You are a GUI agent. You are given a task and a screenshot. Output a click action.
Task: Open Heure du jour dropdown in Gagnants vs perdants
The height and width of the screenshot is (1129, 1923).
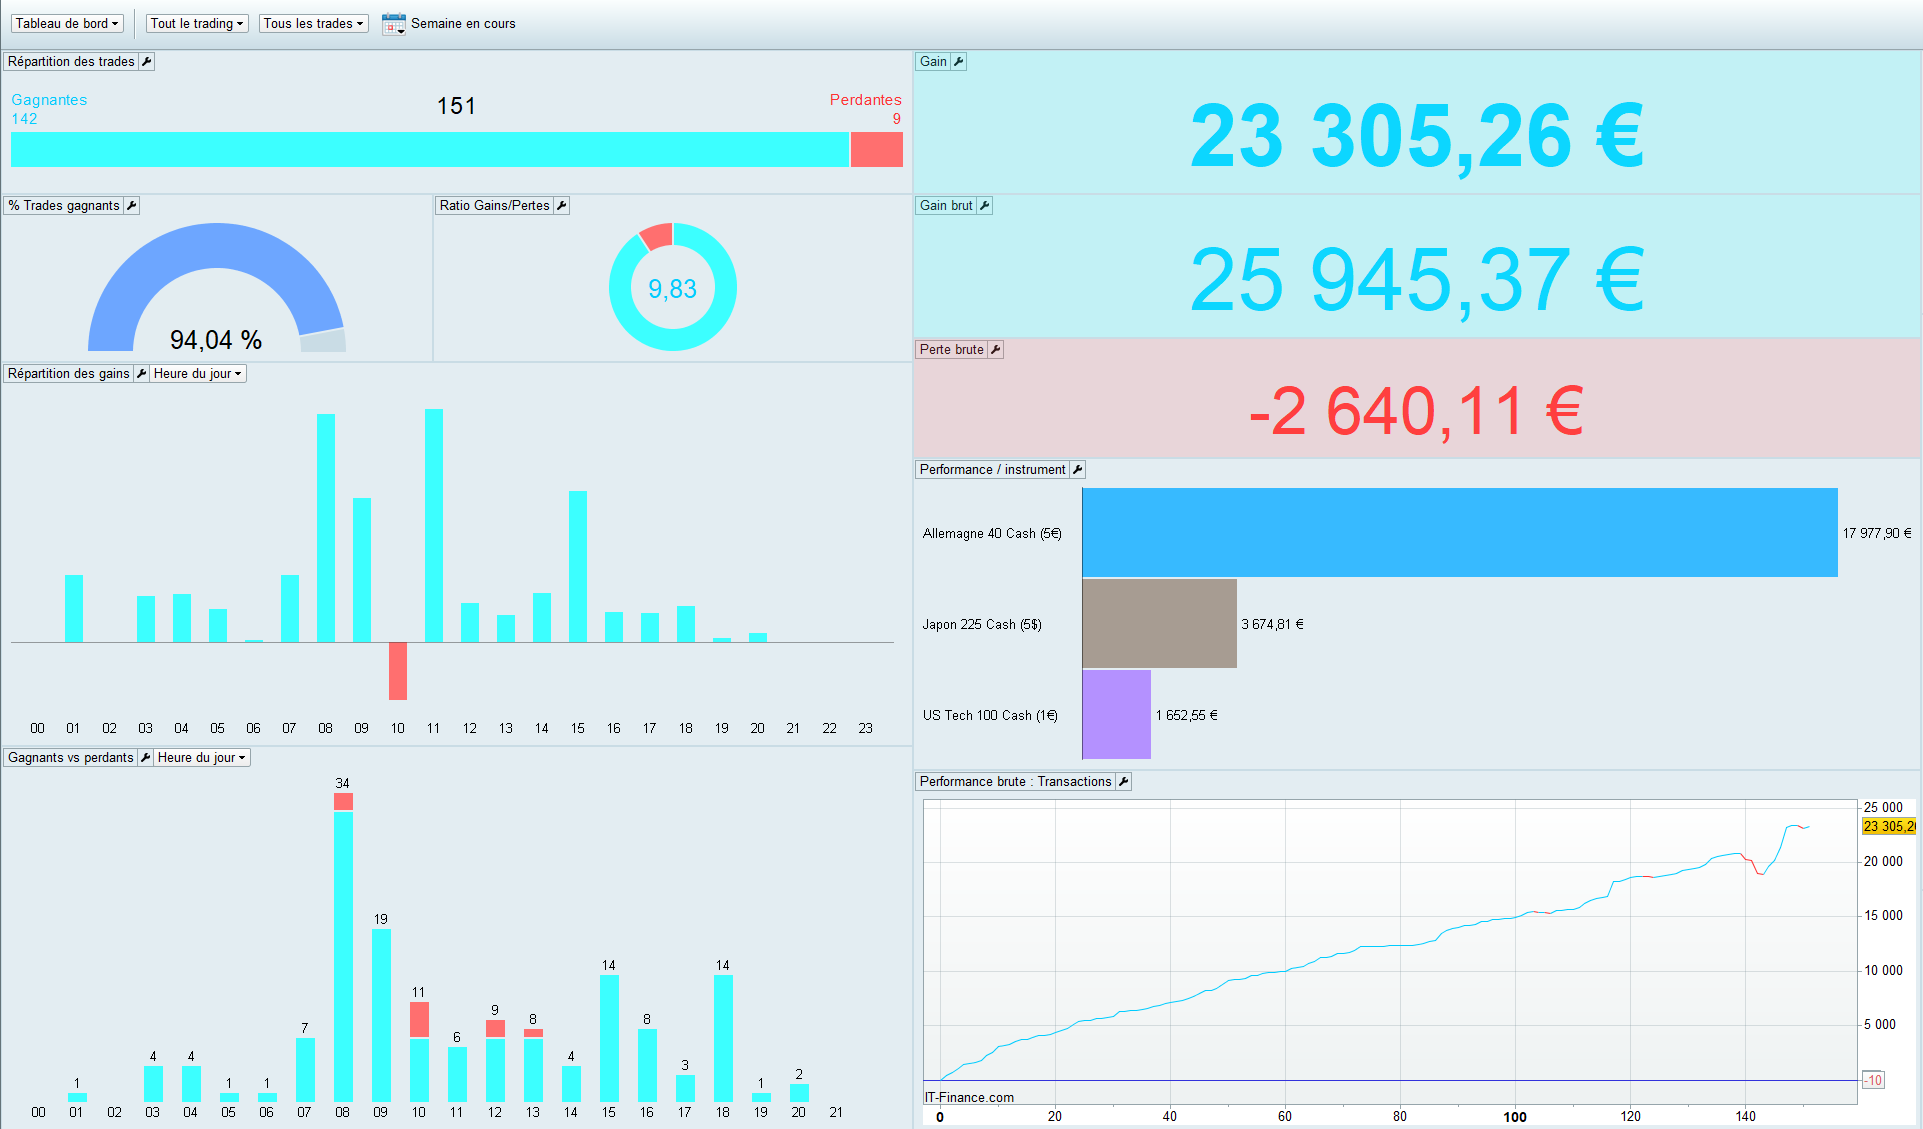point(201,758)
